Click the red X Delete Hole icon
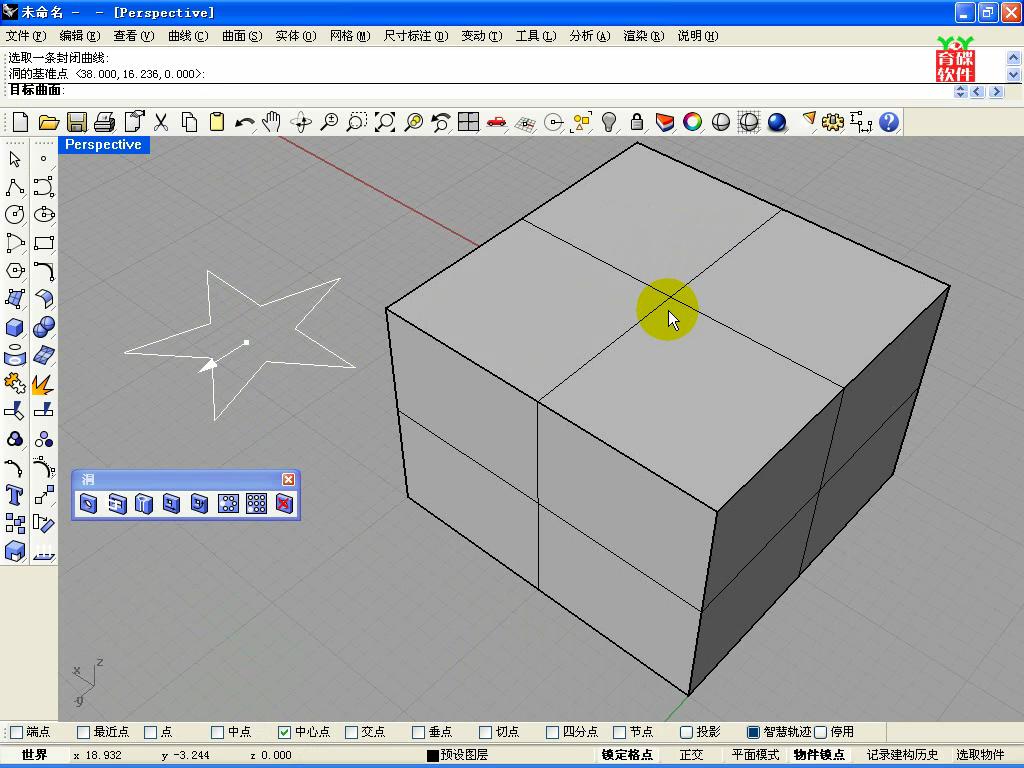Image resolution: width=1024 pixels, height=768 pixels. (x=284, y=504)
